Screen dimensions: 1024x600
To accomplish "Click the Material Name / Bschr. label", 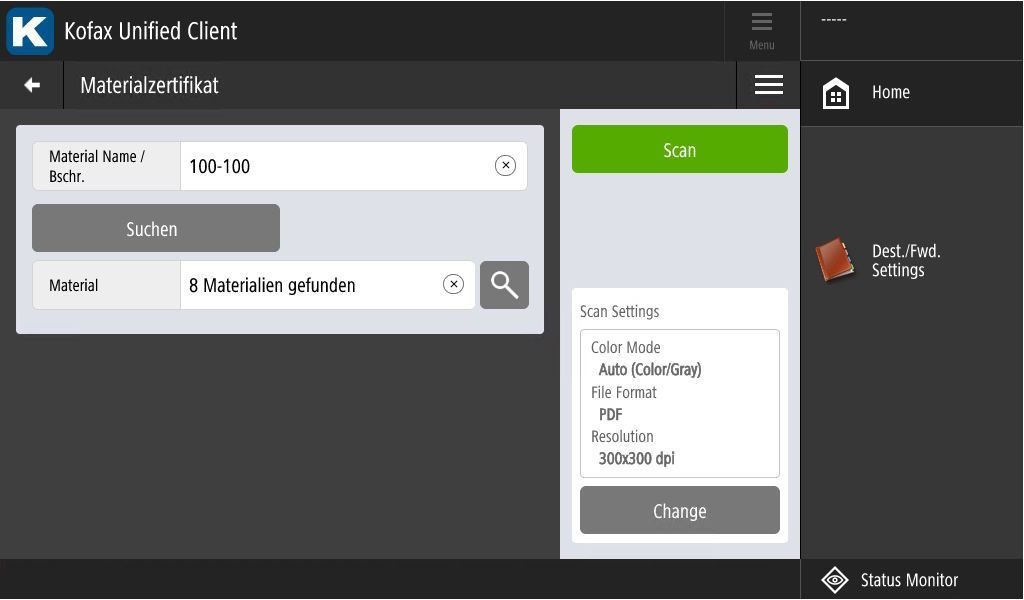I will click(x=97, y=166).
